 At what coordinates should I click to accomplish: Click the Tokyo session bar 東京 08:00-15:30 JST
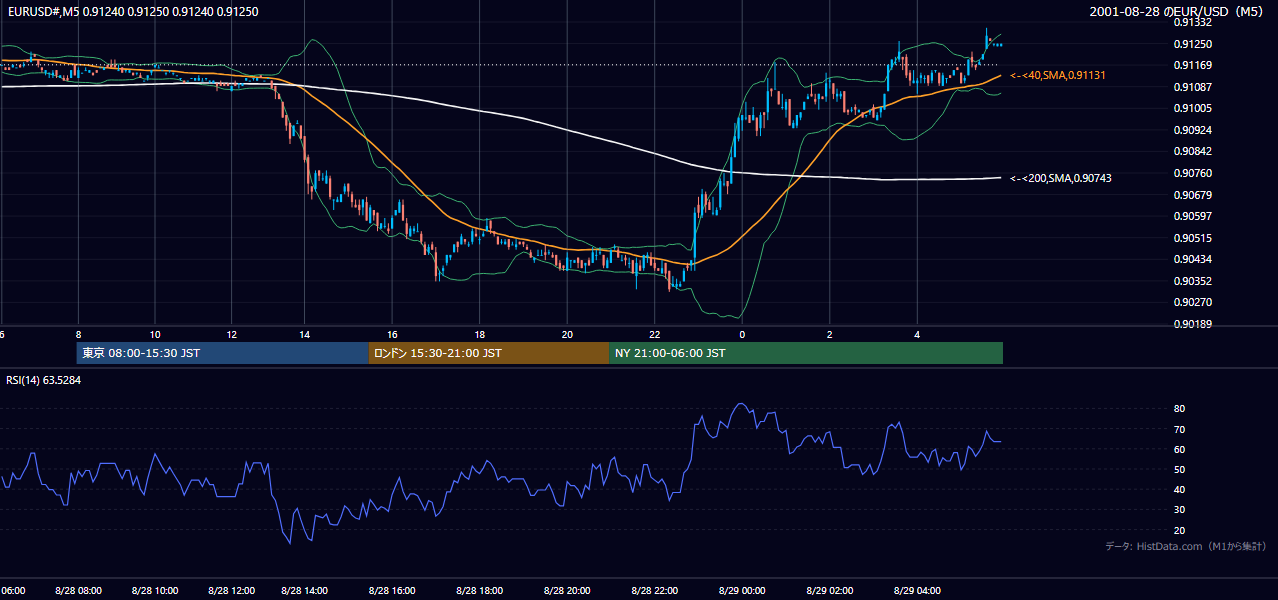[x=223, y=353]
